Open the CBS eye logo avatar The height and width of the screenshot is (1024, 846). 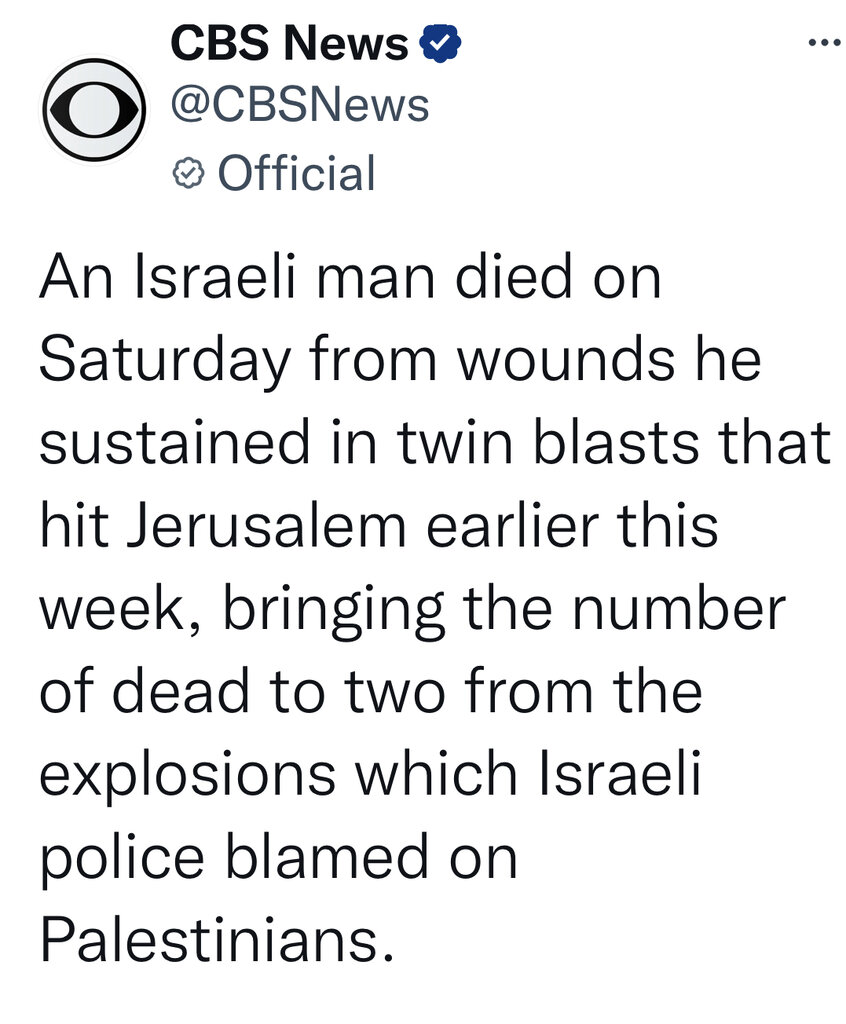coord(93,110)
